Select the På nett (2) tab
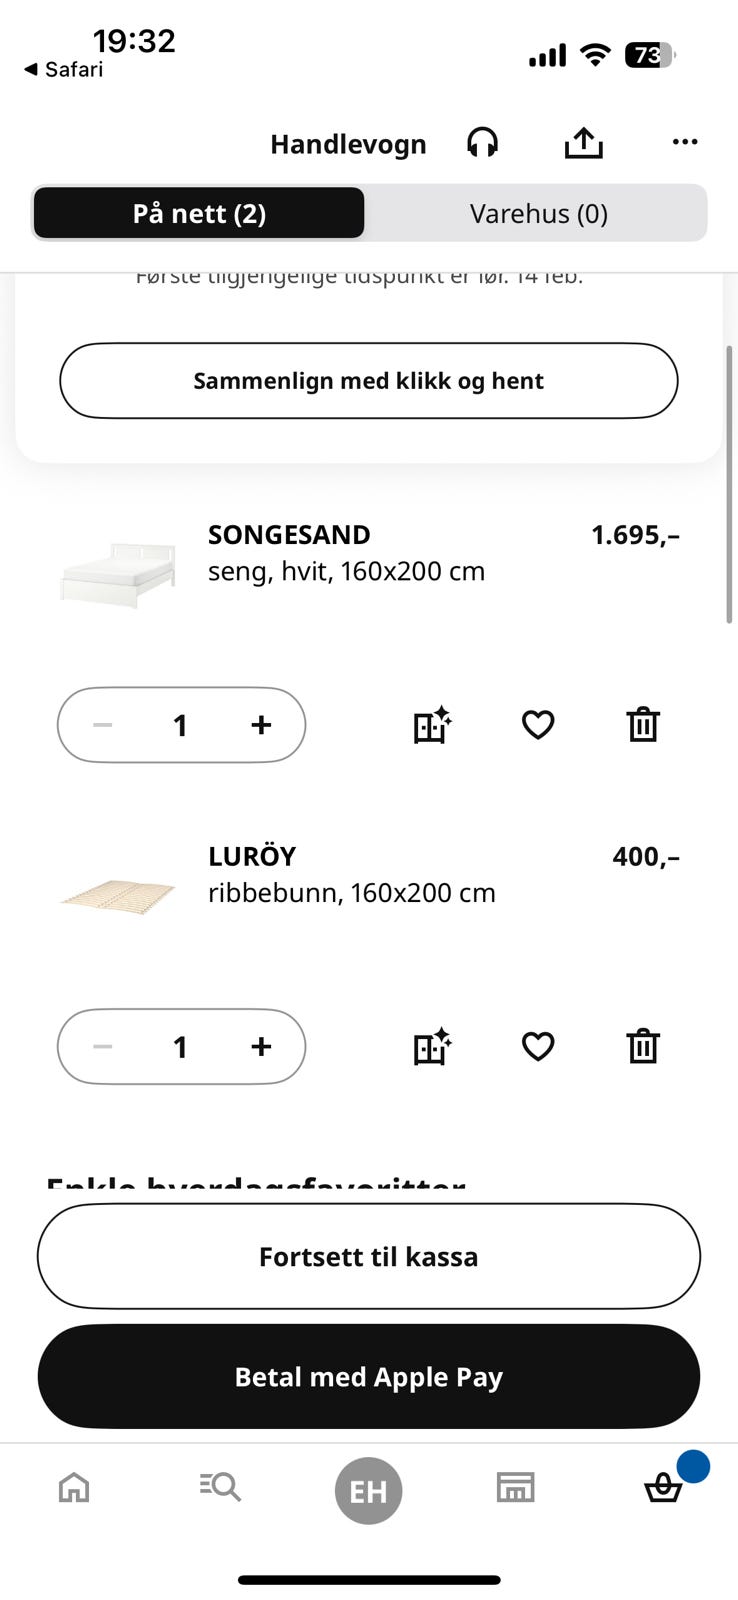The width and height of the screenshot is (738, 1600). point(199,213)
